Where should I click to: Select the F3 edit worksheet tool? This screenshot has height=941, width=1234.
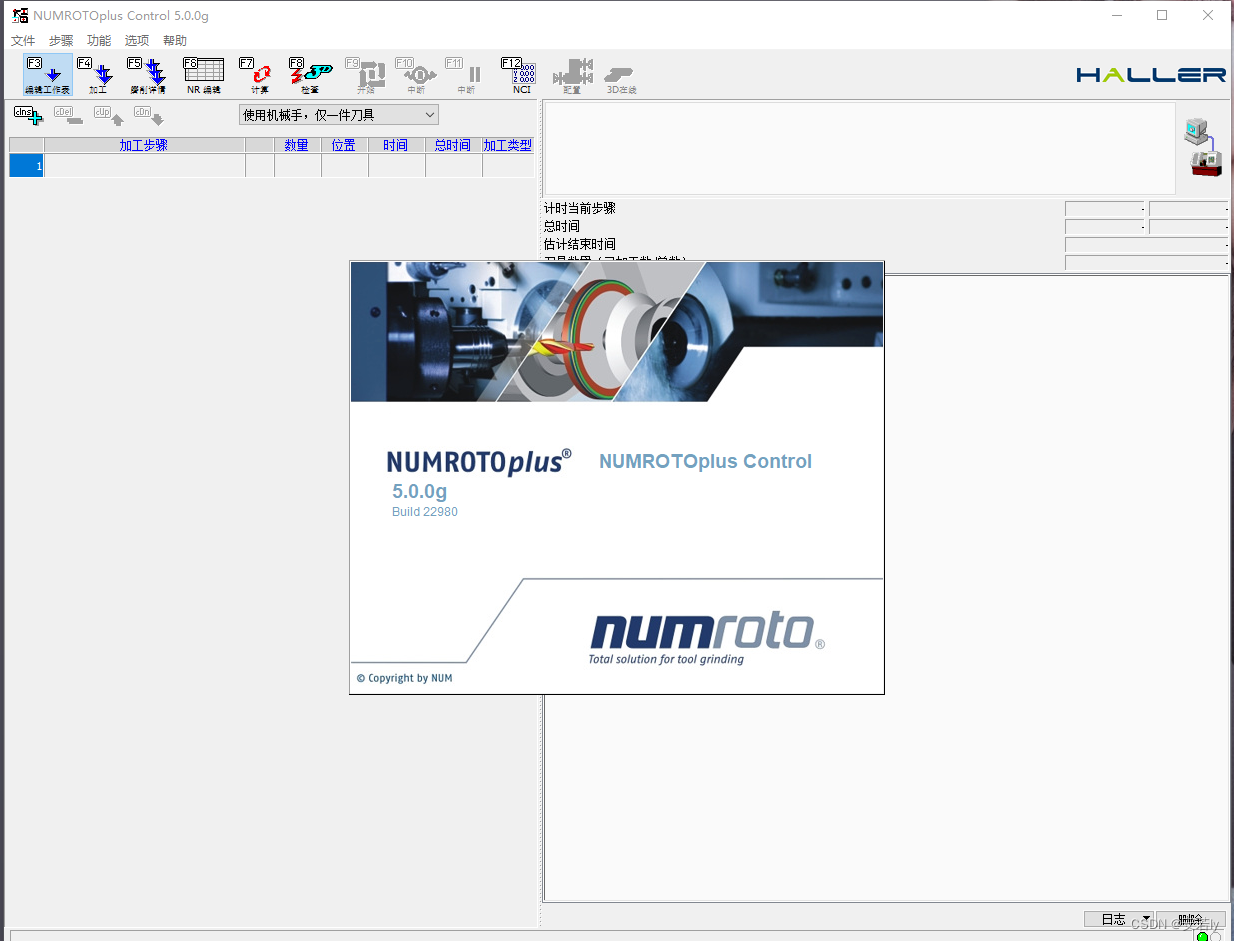point(48,75)
